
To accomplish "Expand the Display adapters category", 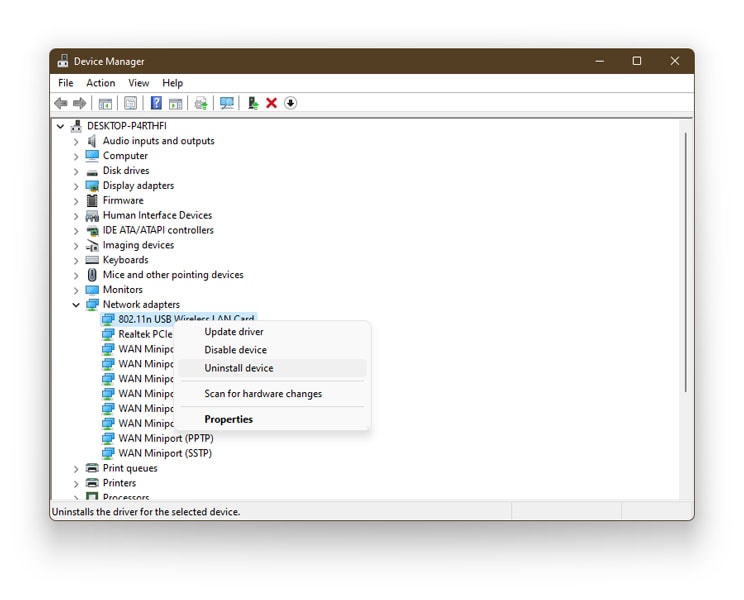I will (76, 186).
